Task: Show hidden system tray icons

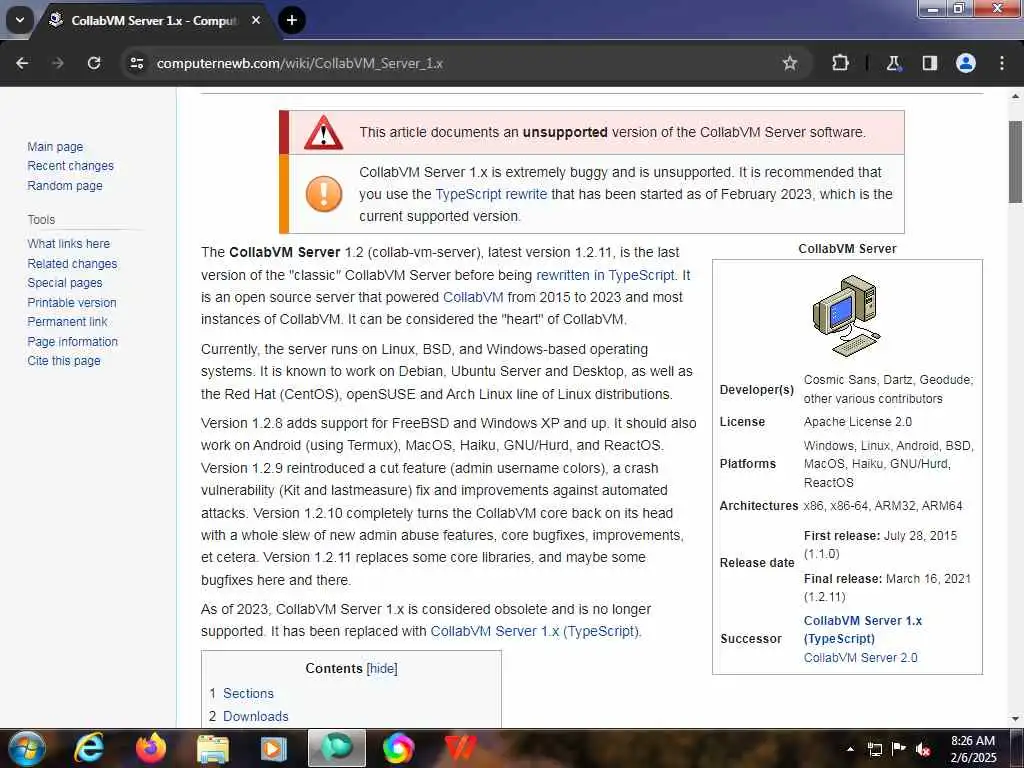Action: click(x=850, y=749)
